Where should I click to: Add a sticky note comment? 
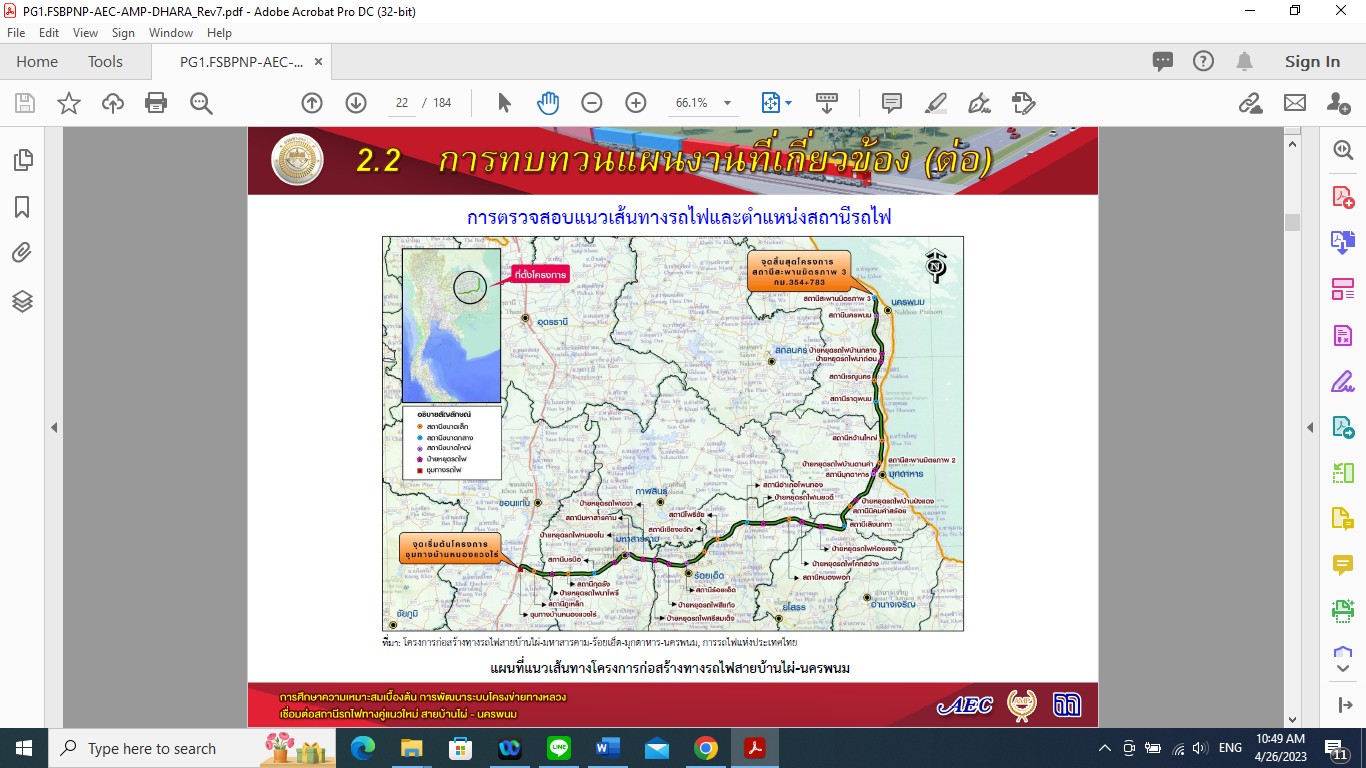point(891,103)
